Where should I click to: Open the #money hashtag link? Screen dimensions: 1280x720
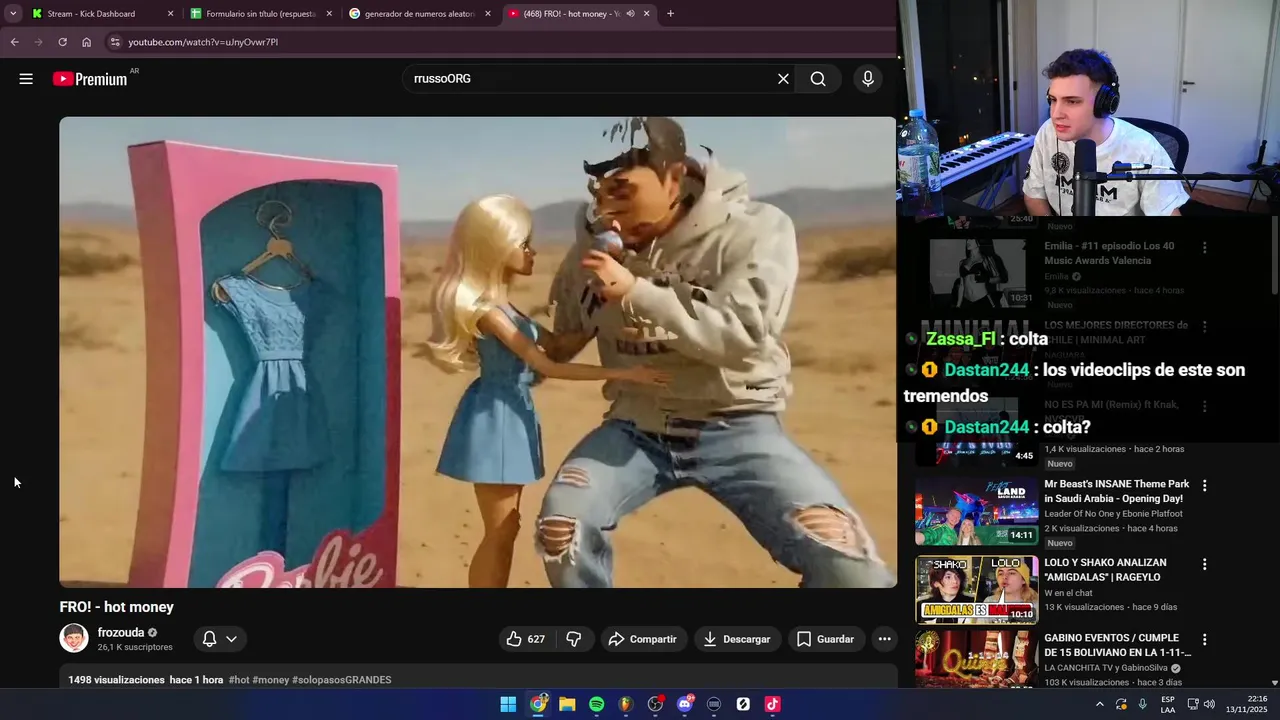270,680
